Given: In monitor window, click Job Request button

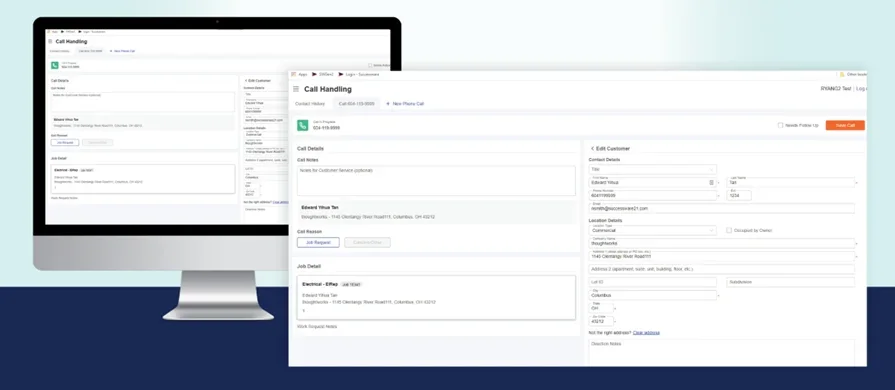Looking at the screenshot, I should (x=65, y=142).
